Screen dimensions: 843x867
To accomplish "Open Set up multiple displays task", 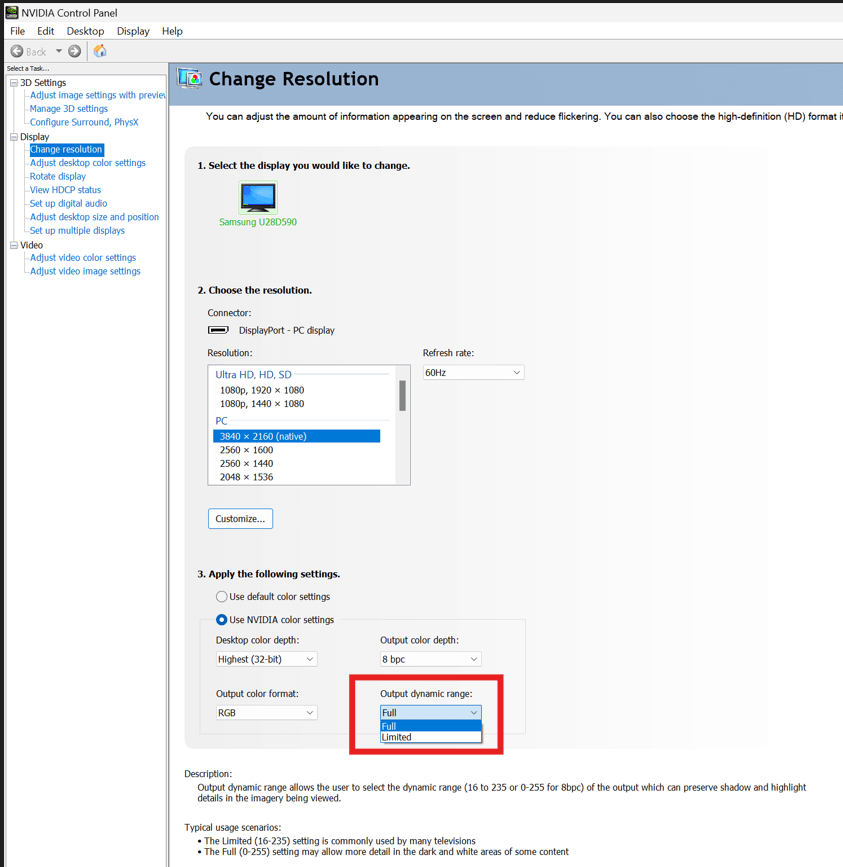I will tap(77, 231).
